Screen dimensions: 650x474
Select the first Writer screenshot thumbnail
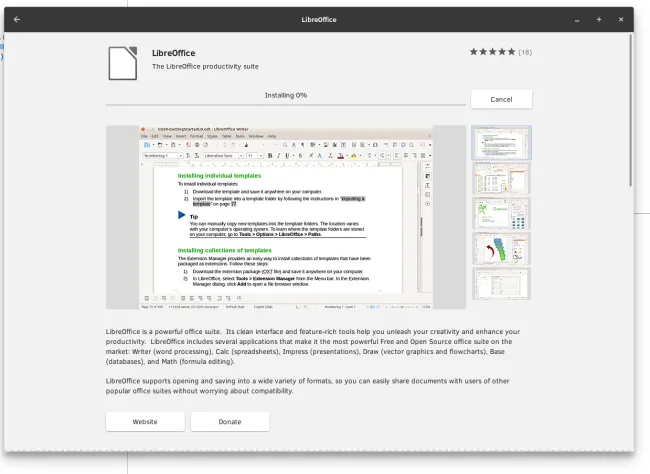pos(501,143)
